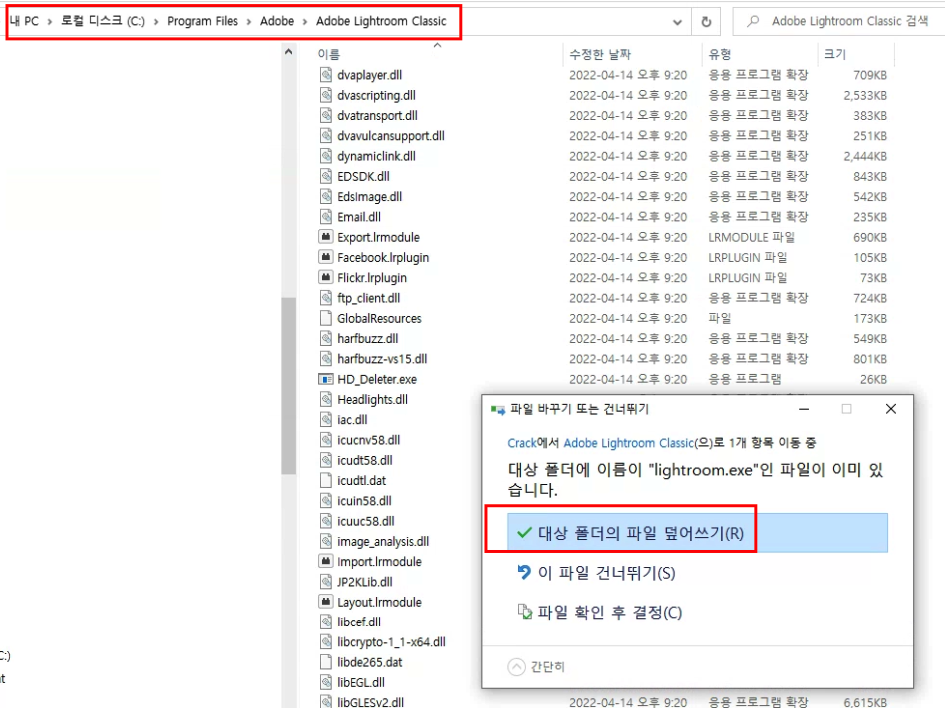Click the HD_Deleter.exe application icon

coord(325,379)
